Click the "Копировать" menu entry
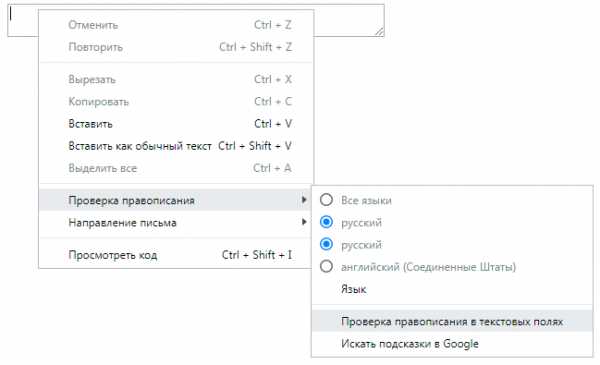This screenshot has height=365, width=600. pos(176,101)
